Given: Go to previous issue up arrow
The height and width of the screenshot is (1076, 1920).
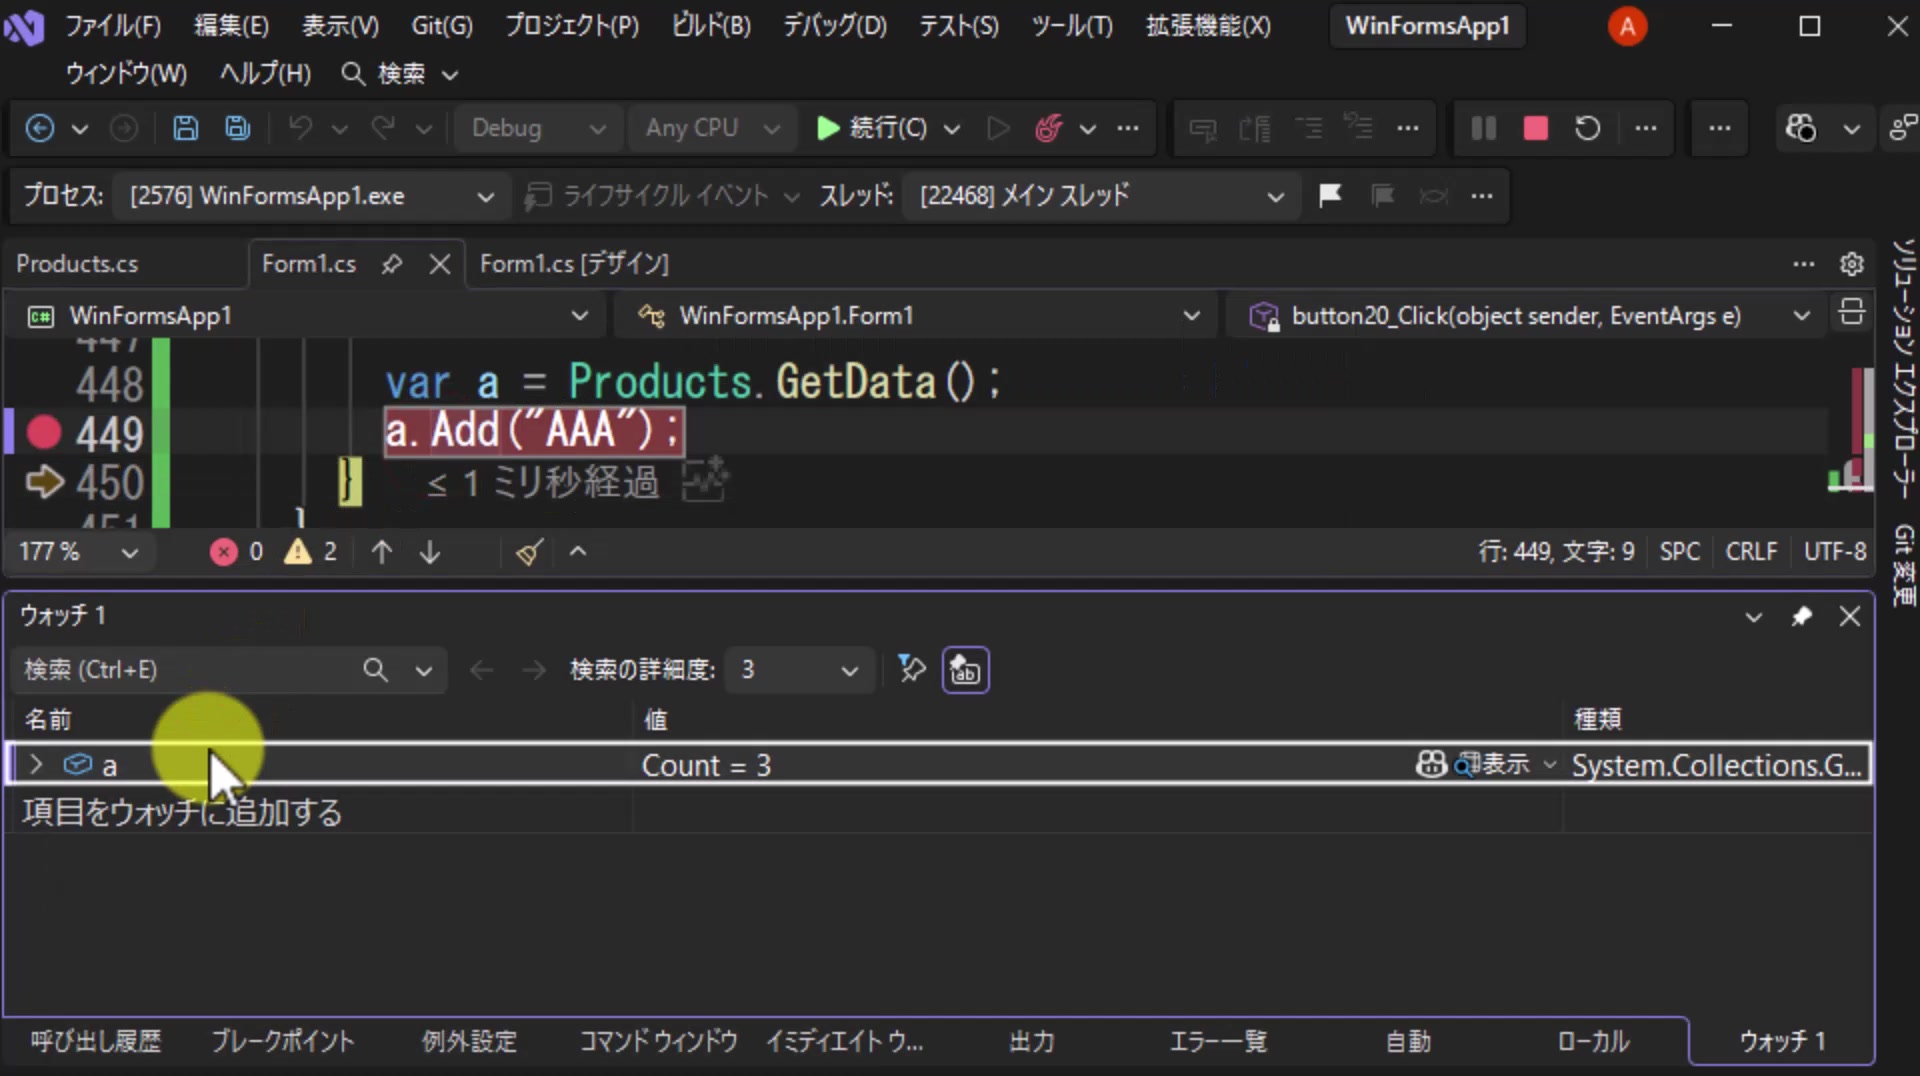Looking at the screenshot, I should [381, 552].
